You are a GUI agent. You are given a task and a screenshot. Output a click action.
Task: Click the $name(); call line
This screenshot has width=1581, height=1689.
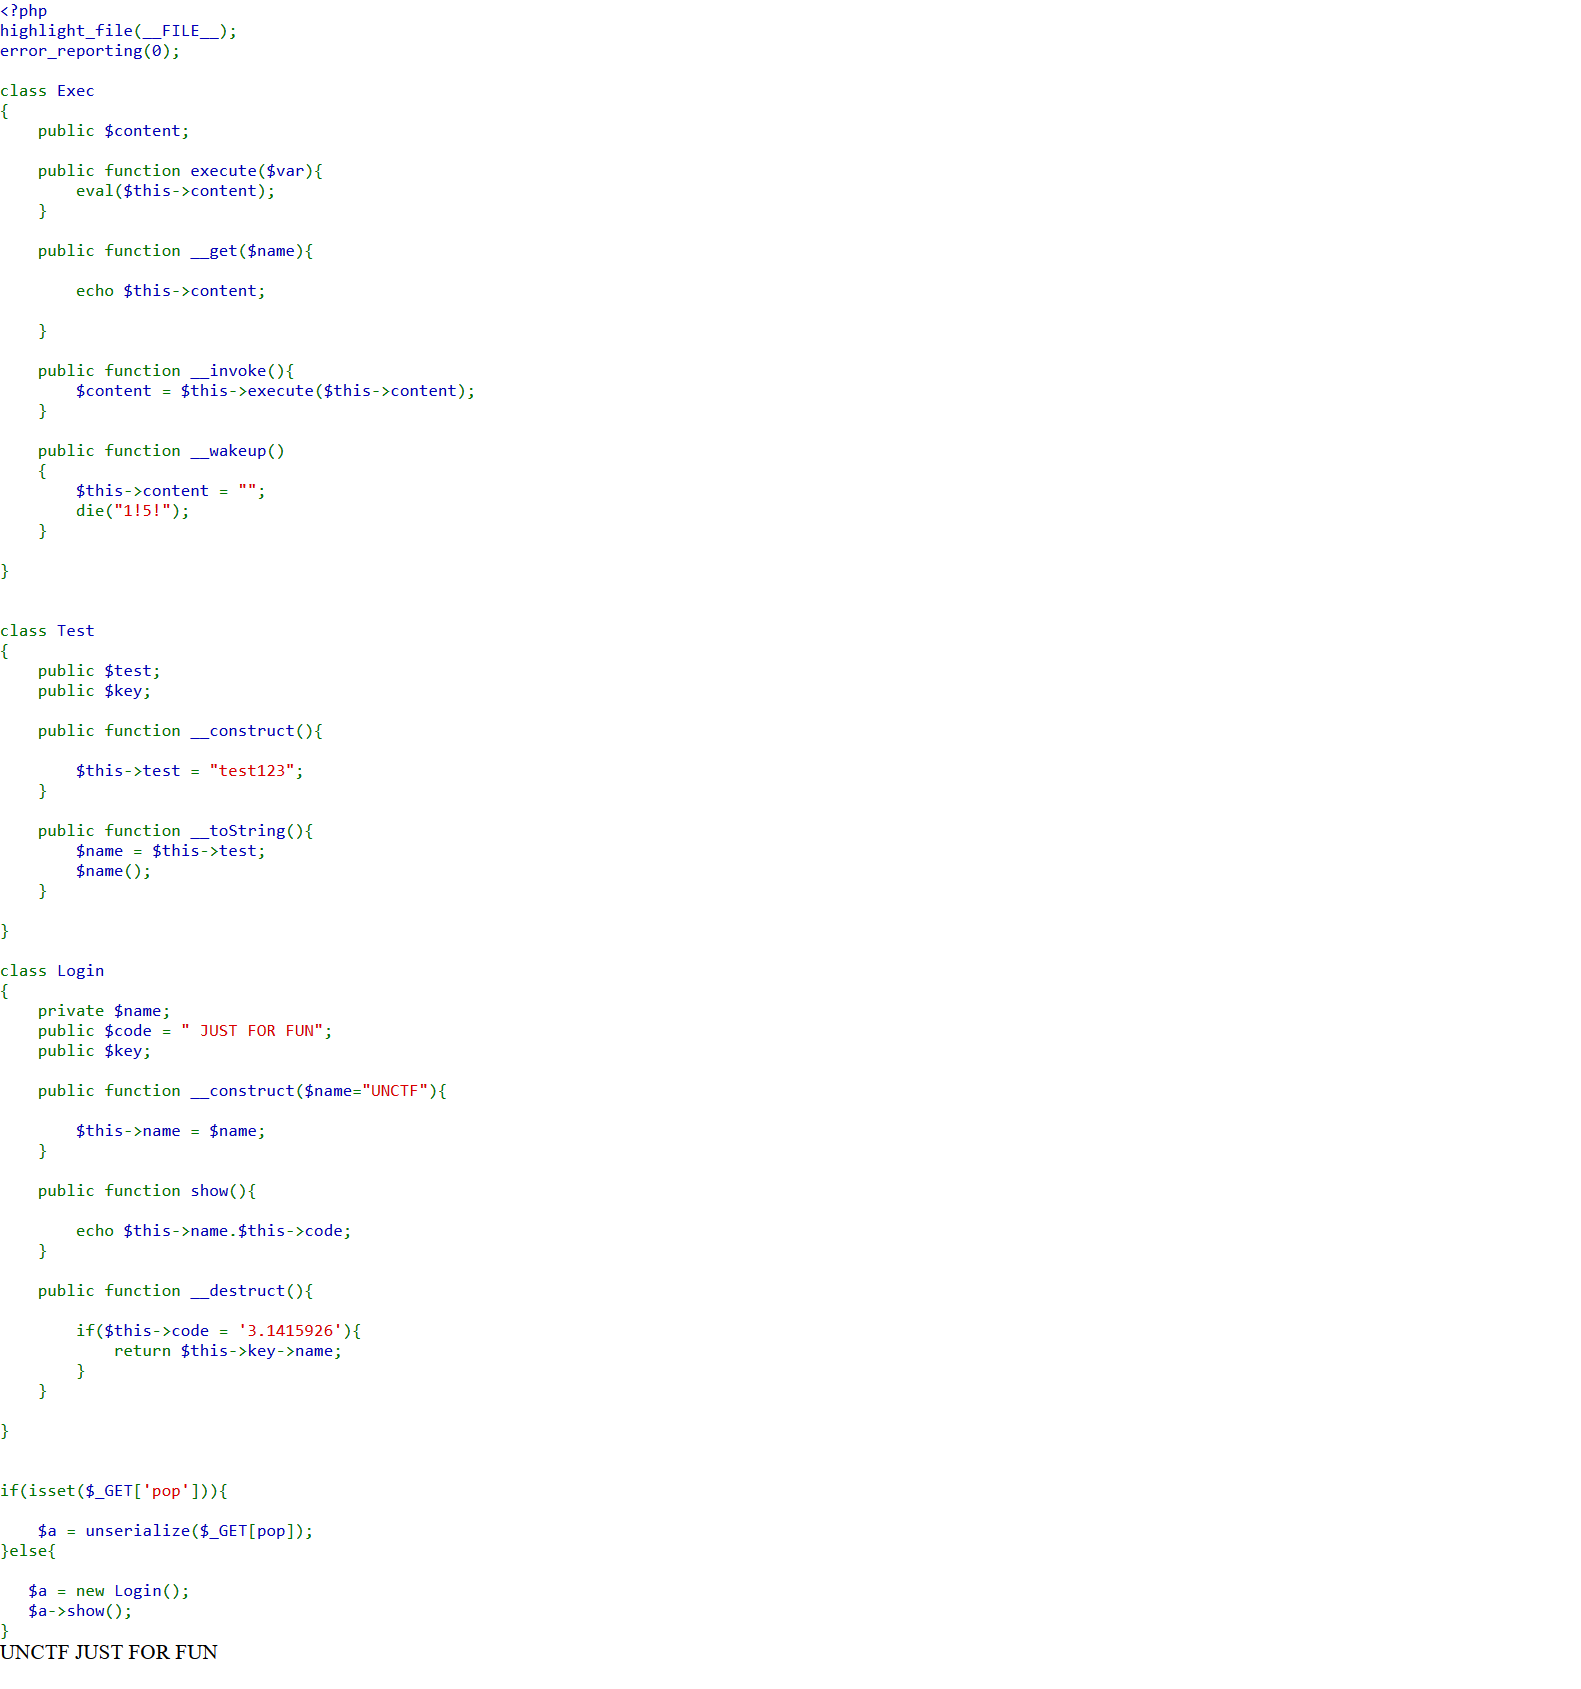[x=113, y=871]
